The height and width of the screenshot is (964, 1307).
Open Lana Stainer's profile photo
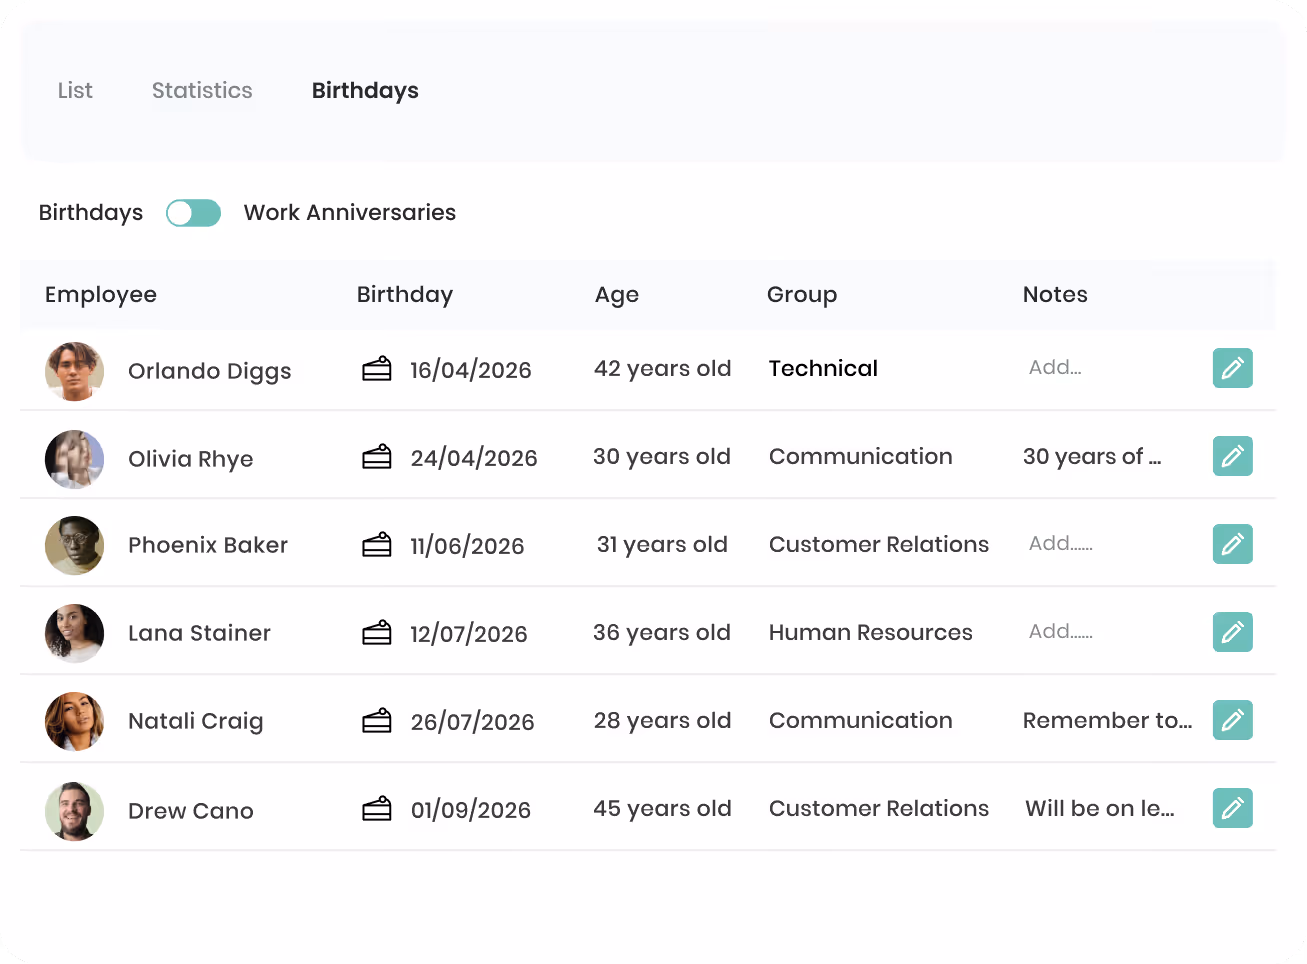(x=75, y=633)
